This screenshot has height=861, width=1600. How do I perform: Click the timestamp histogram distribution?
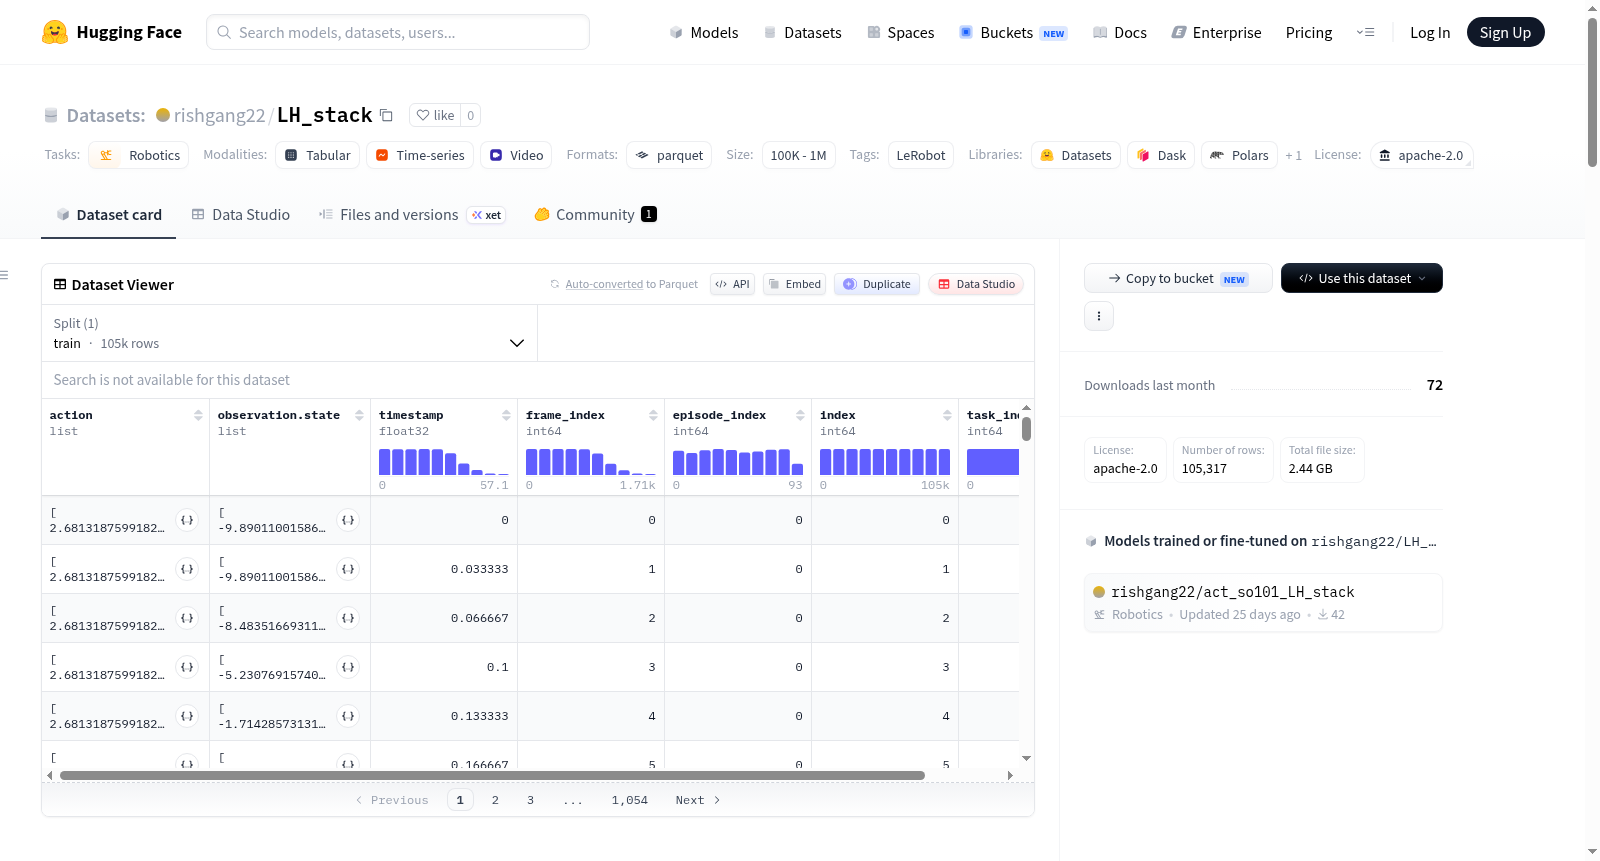(x=443, y=461)
